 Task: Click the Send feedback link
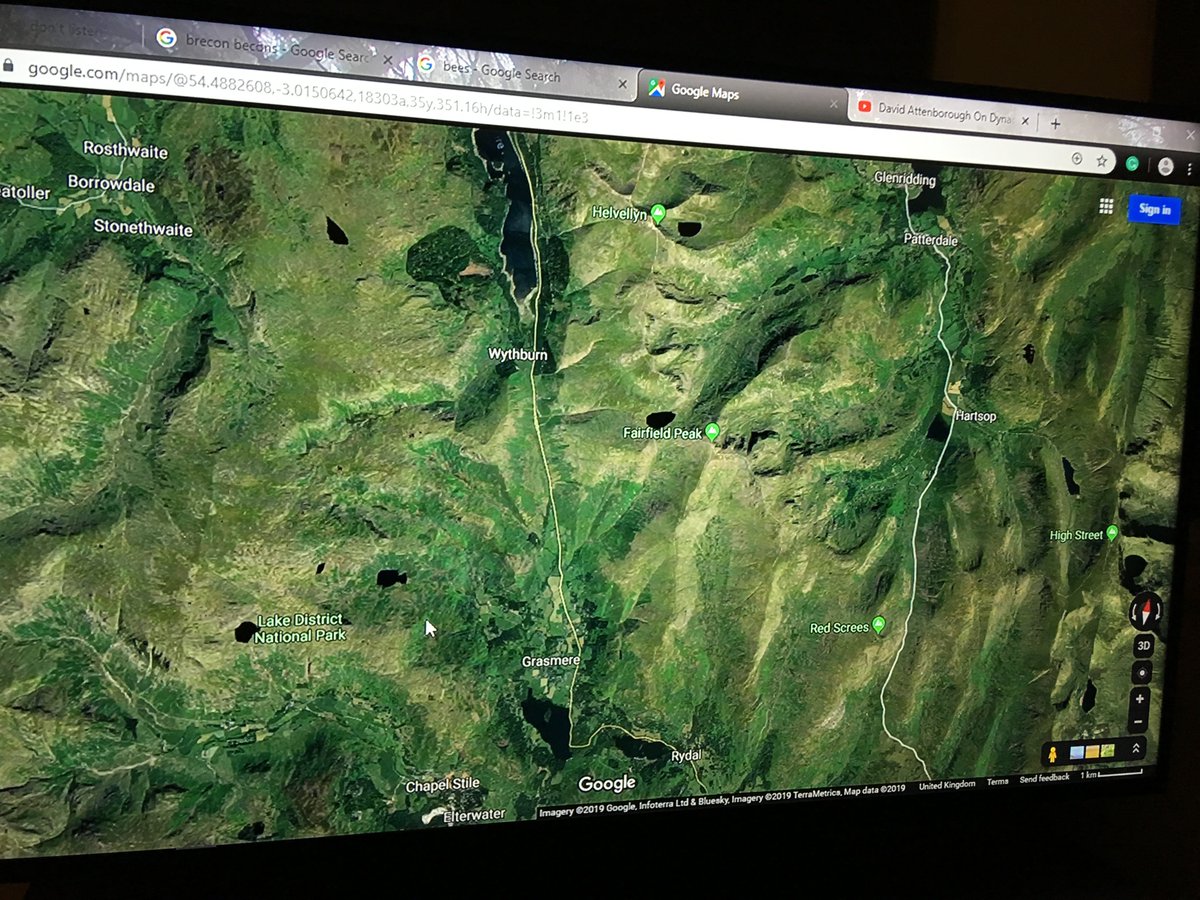[1044, 778]
